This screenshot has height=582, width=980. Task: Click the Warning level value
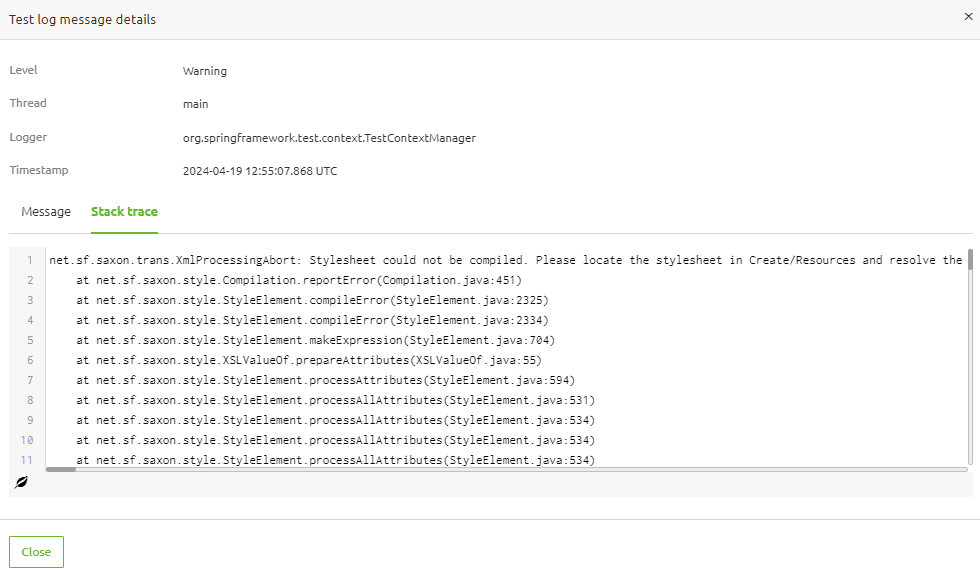click(x=205, y=71)
